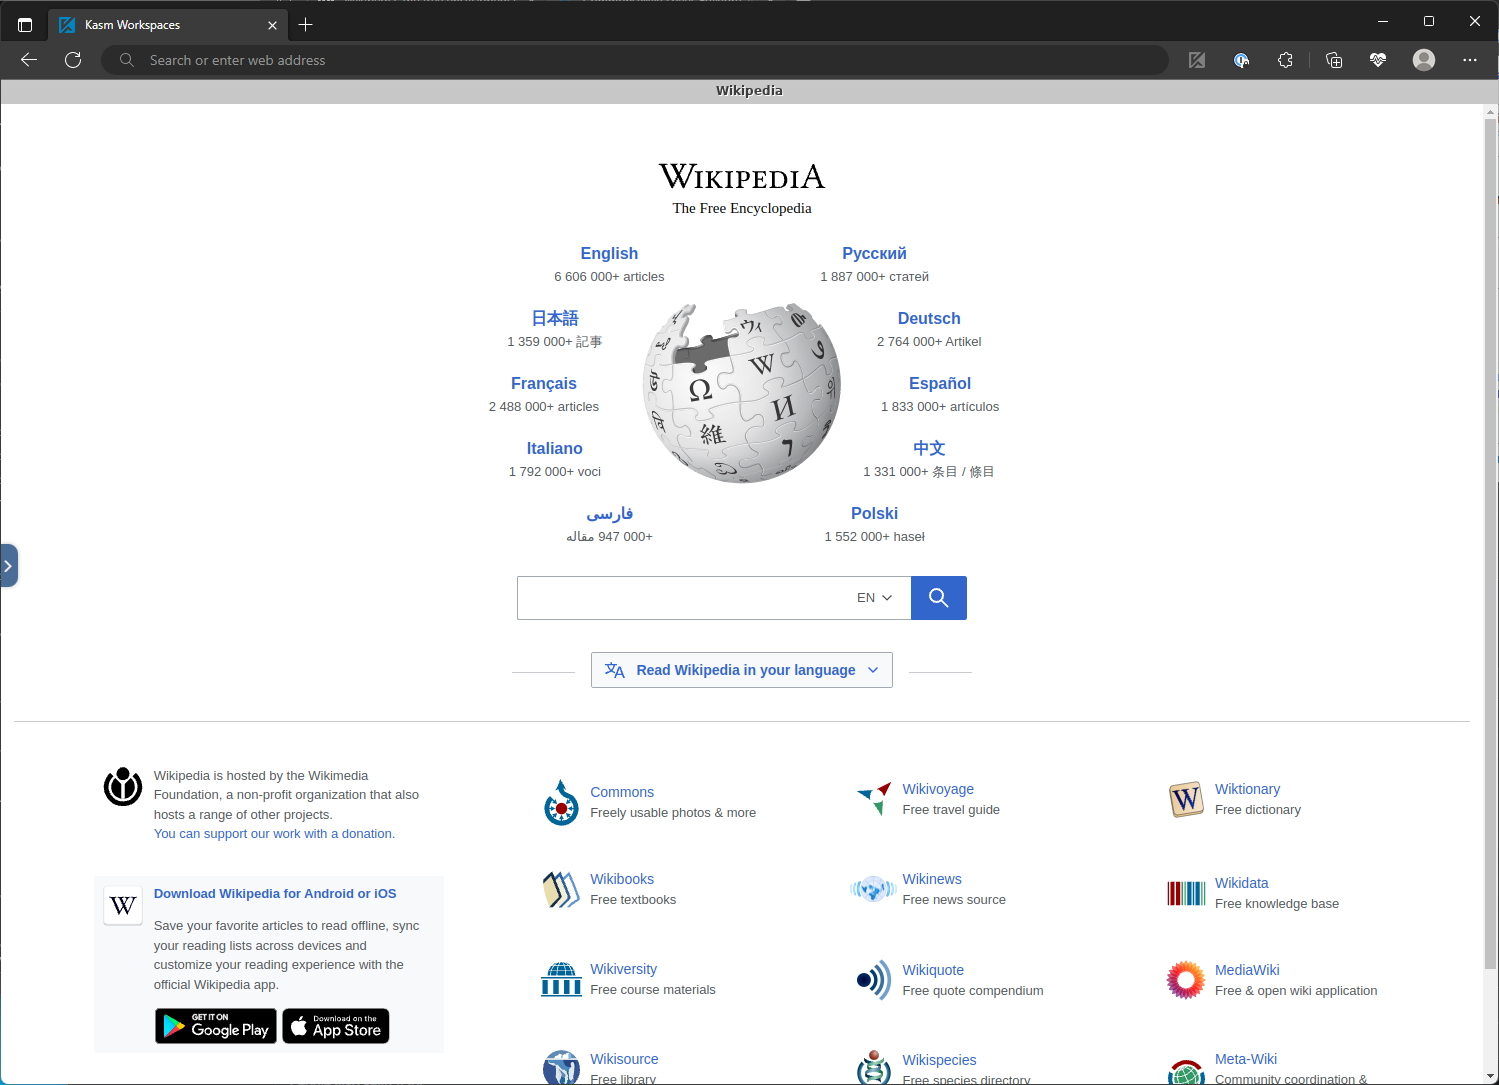1499x1085 pixels.
Task: Open the English Wikipedia link
Action: 608,254
